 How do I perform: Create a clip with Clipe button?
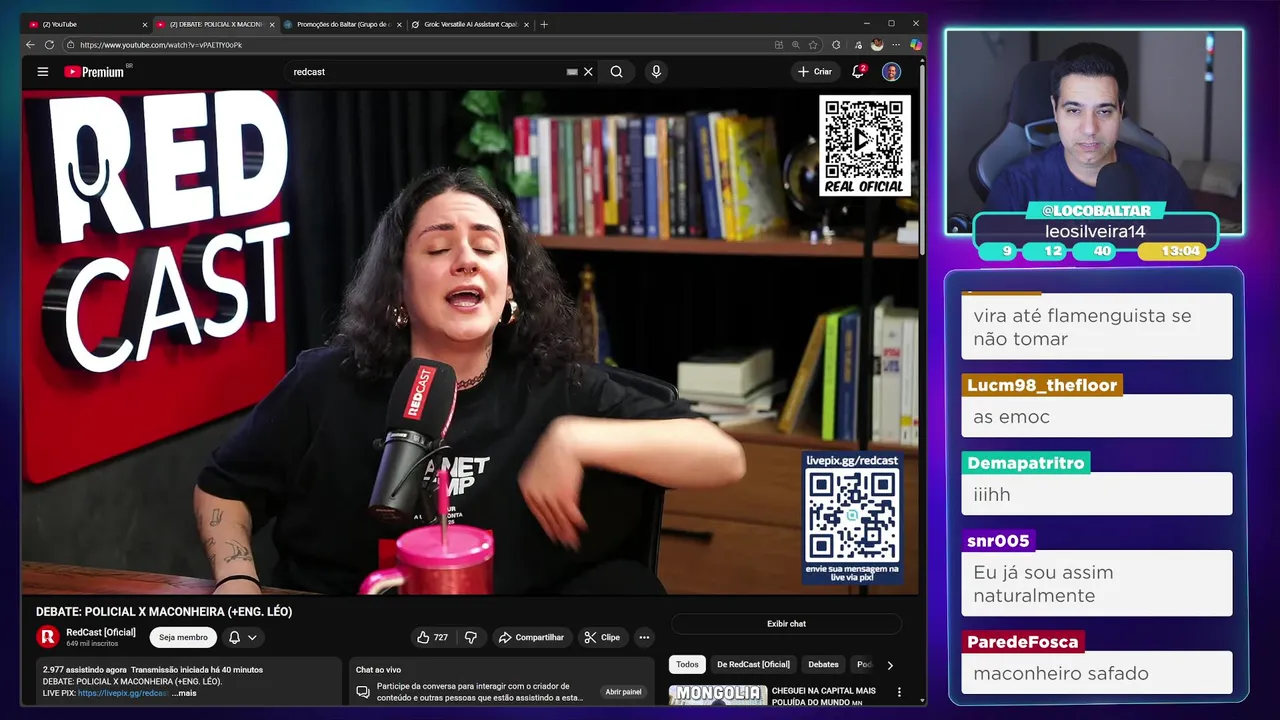pos(602,637)
